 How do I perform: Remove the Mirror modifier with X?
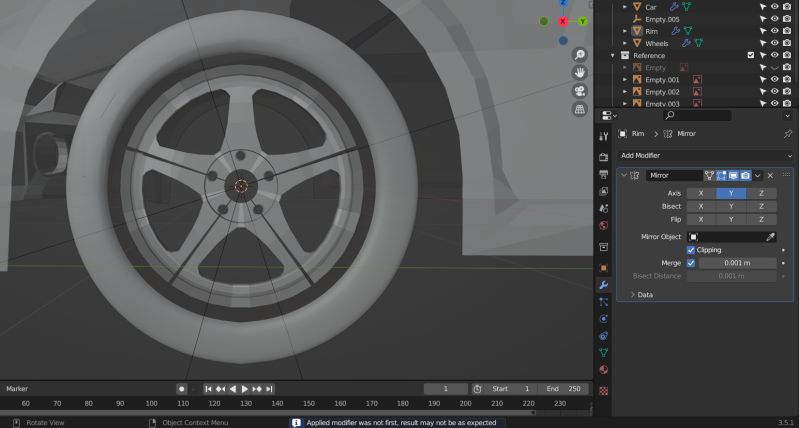770,176
